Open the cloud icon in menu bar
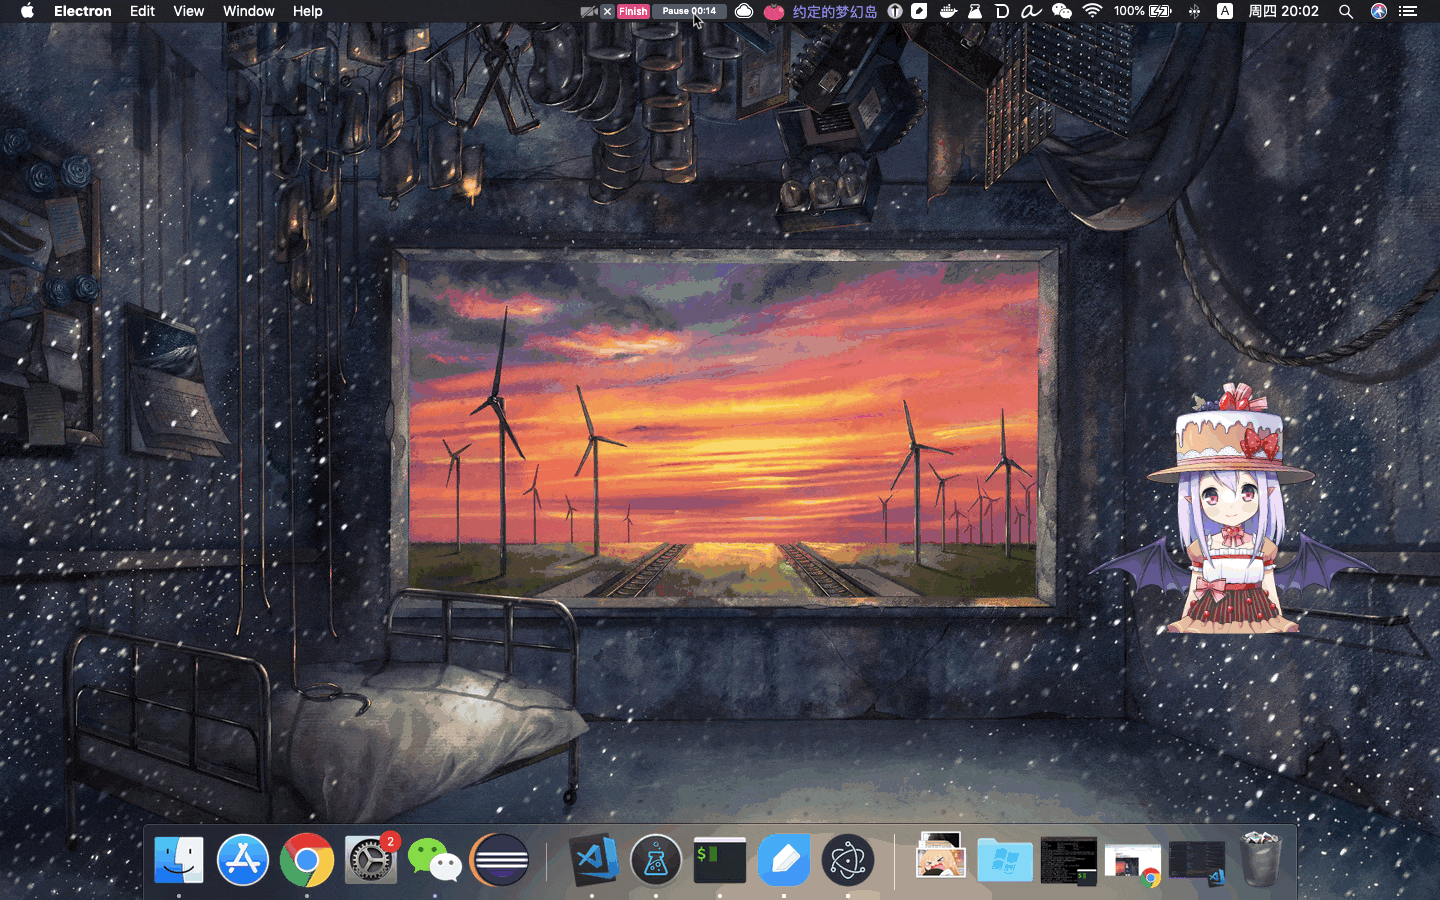Viewport: 1440px width, 900px height. pos(744,11)
